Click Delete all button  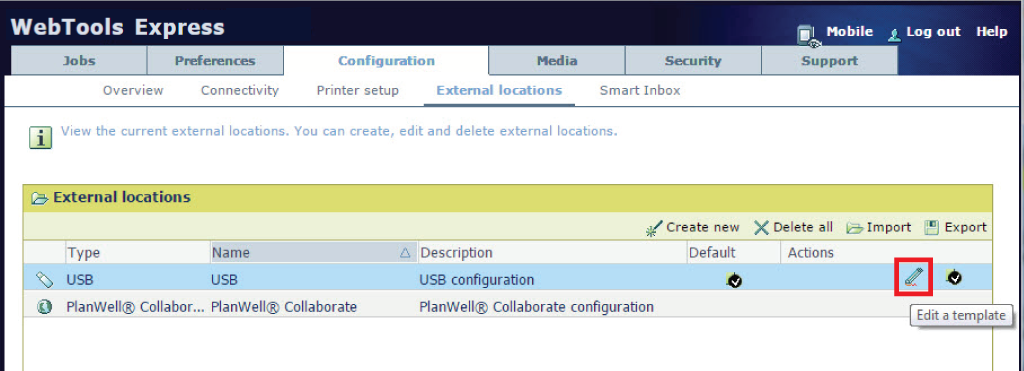(x=793, y=227)
